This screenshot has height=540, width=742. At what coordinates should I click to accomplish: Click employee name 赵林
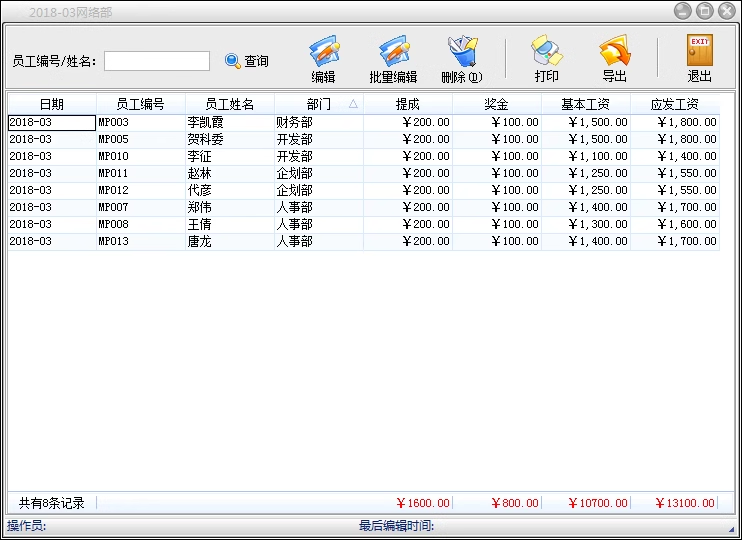point(199,174)
